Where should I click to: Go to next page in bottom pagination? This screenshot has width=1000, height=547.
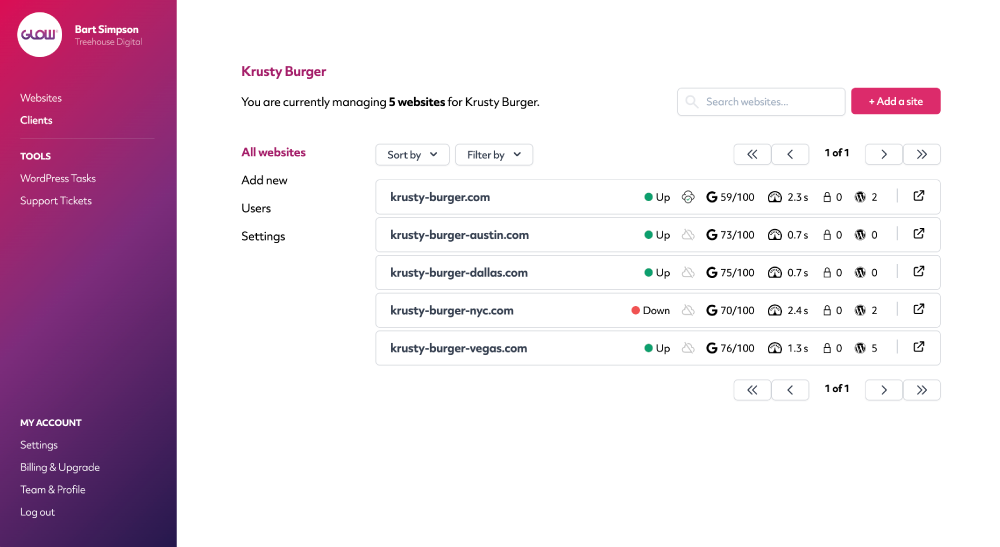point(884,390)
